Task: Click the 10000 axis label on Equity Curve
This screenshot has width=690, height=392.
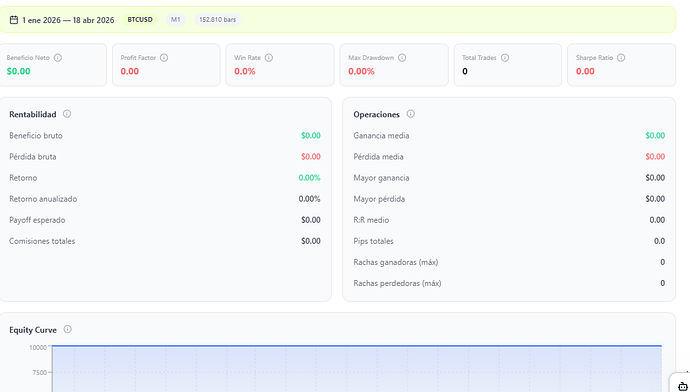Action: point(38,348)
